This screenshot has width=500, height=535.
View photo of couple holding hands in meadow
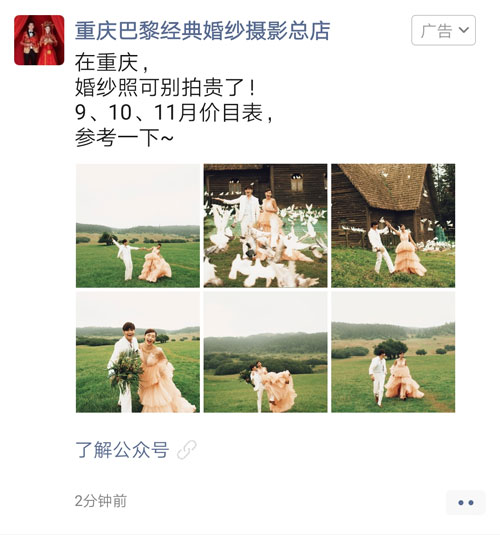(x=138, y=226)
